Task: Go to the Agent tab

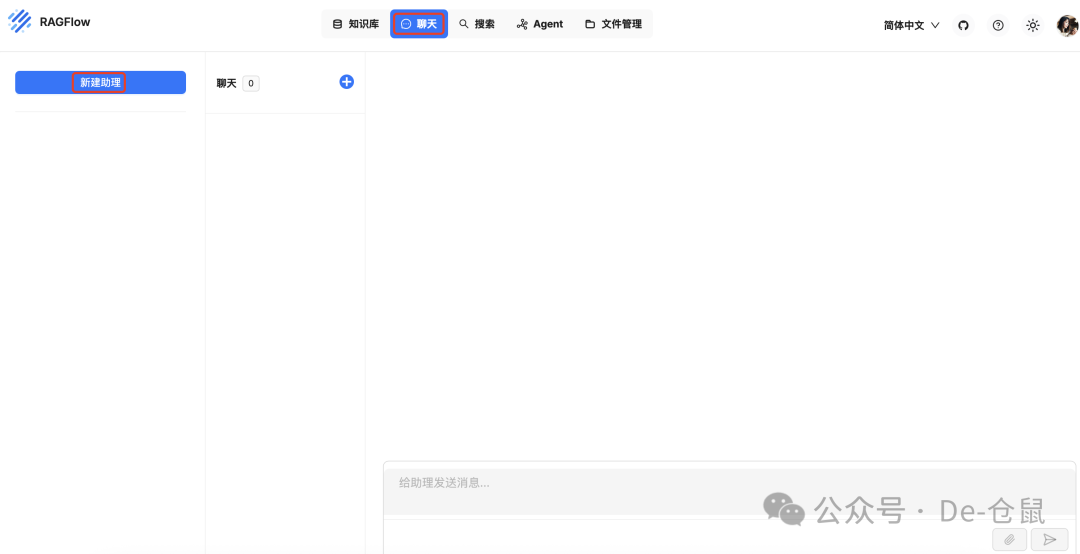Action: 540,24
